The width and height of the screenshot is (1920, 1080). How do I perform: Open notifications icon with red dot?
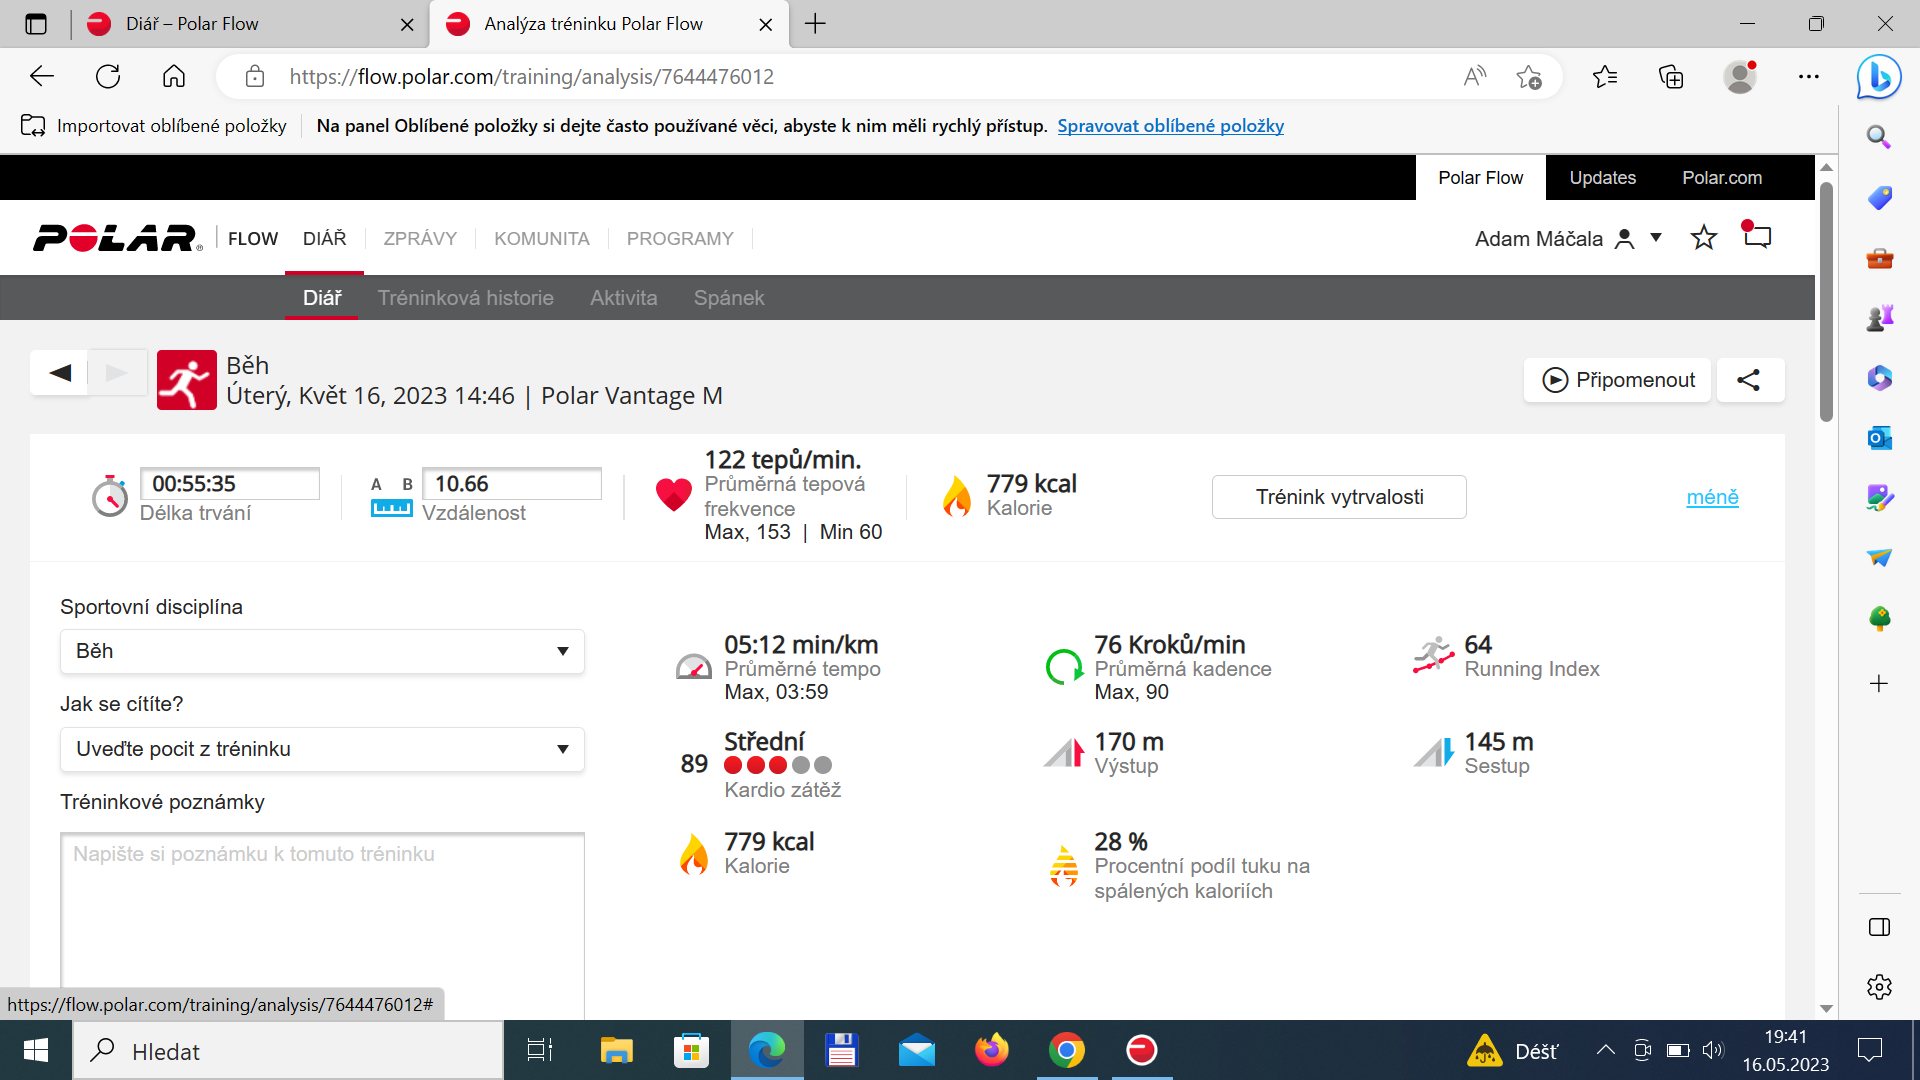[1757, 236]
